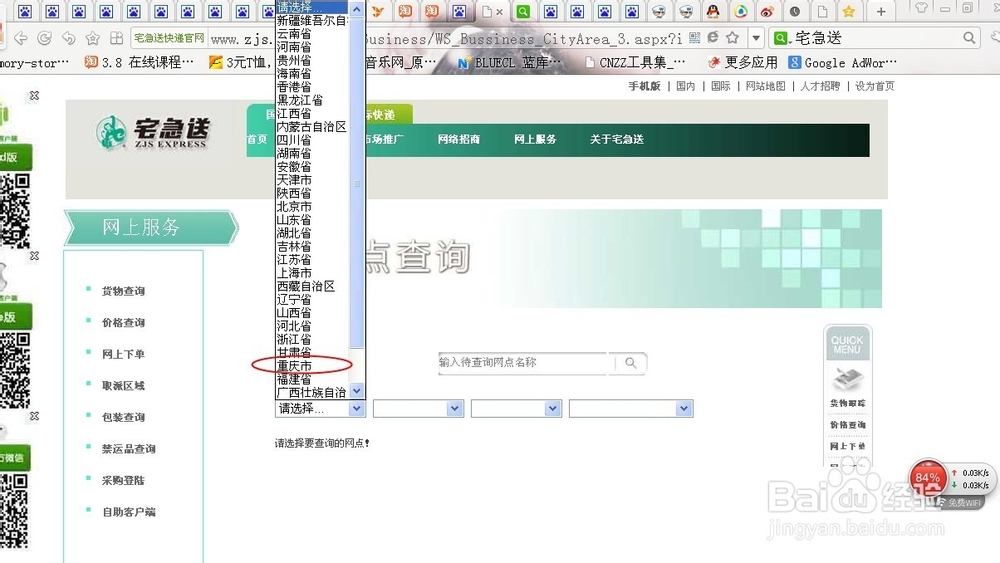Open the 关于宅急送 navigation menu

point(617,139)
